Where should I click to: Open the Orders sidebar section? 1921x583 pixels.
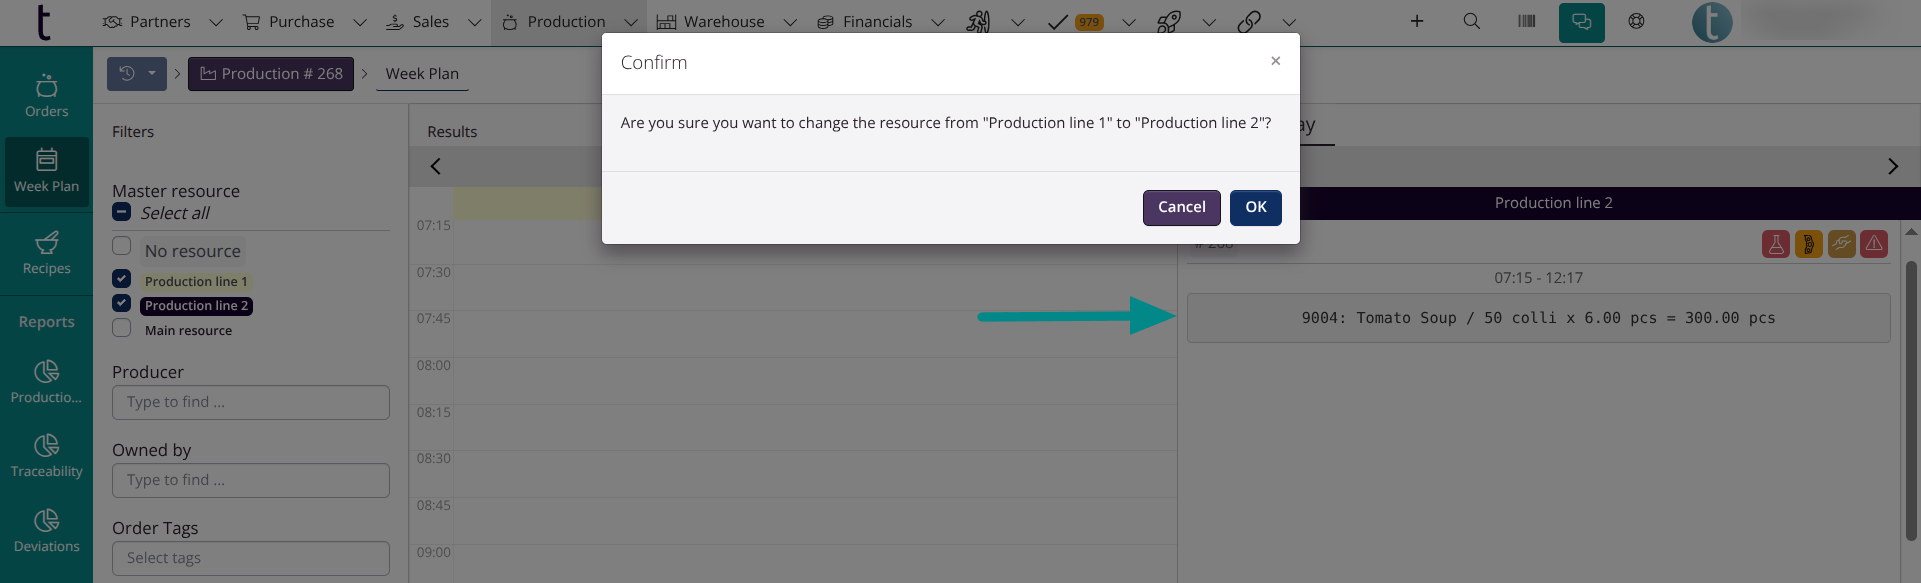point(46,96)
